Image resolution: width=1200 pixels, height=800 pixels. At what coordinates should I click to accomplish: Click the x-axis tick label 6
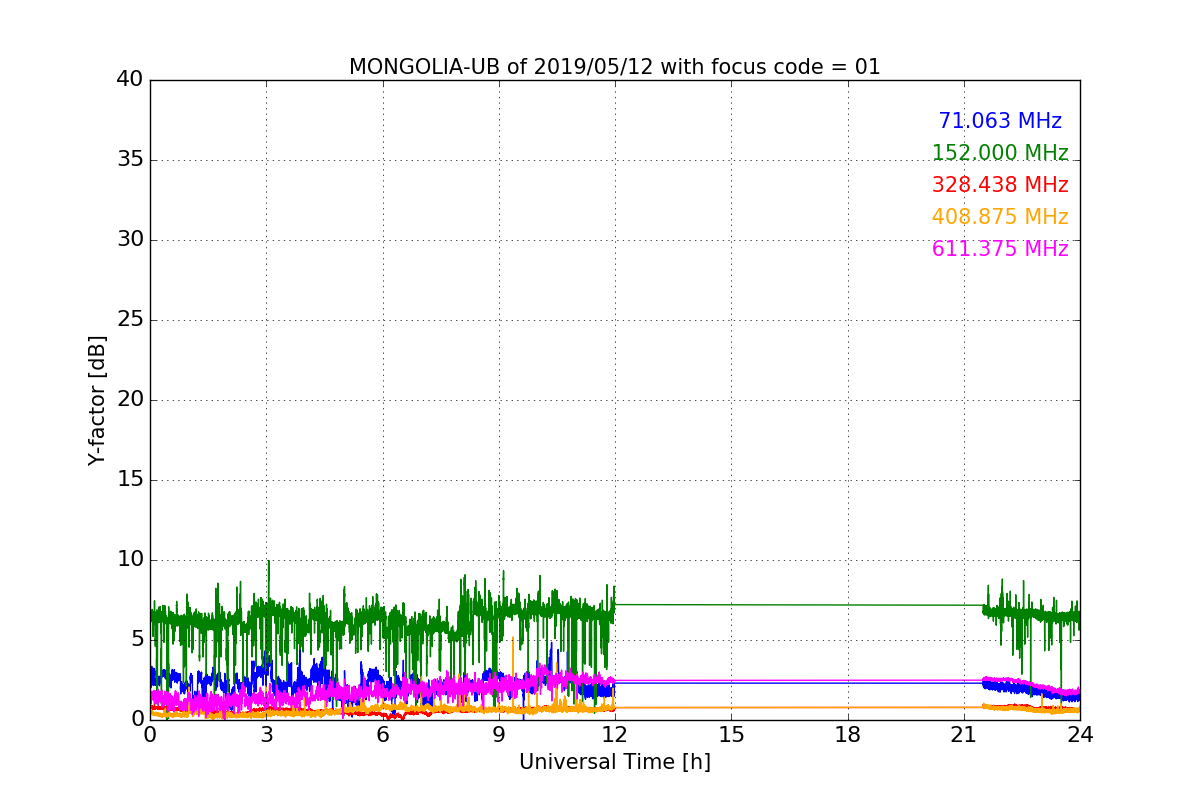(382, 734)
